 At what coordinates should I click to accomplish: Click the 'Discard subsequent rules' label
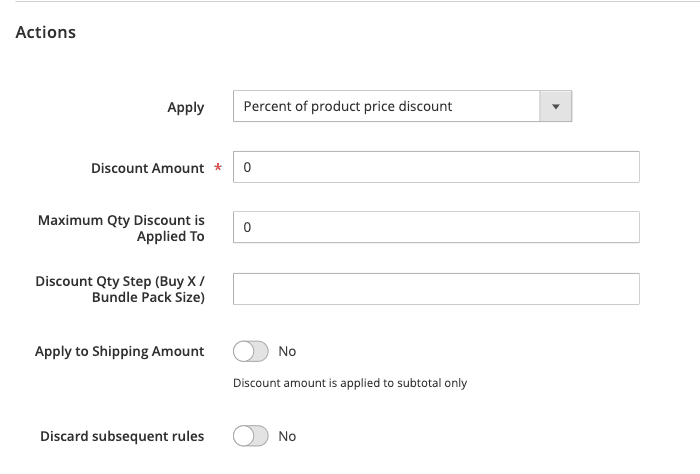click(x=122, y=436)
